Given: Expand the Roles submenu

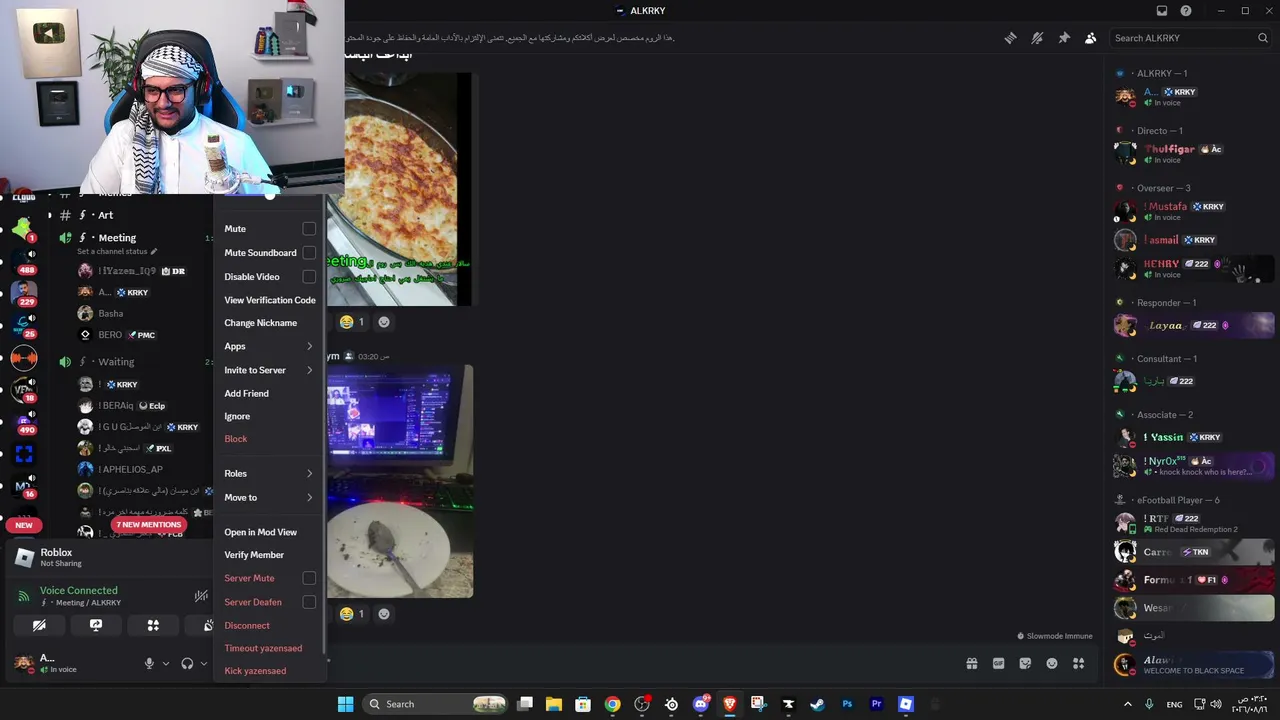Looking at the screenshot, I should (270, 474).
